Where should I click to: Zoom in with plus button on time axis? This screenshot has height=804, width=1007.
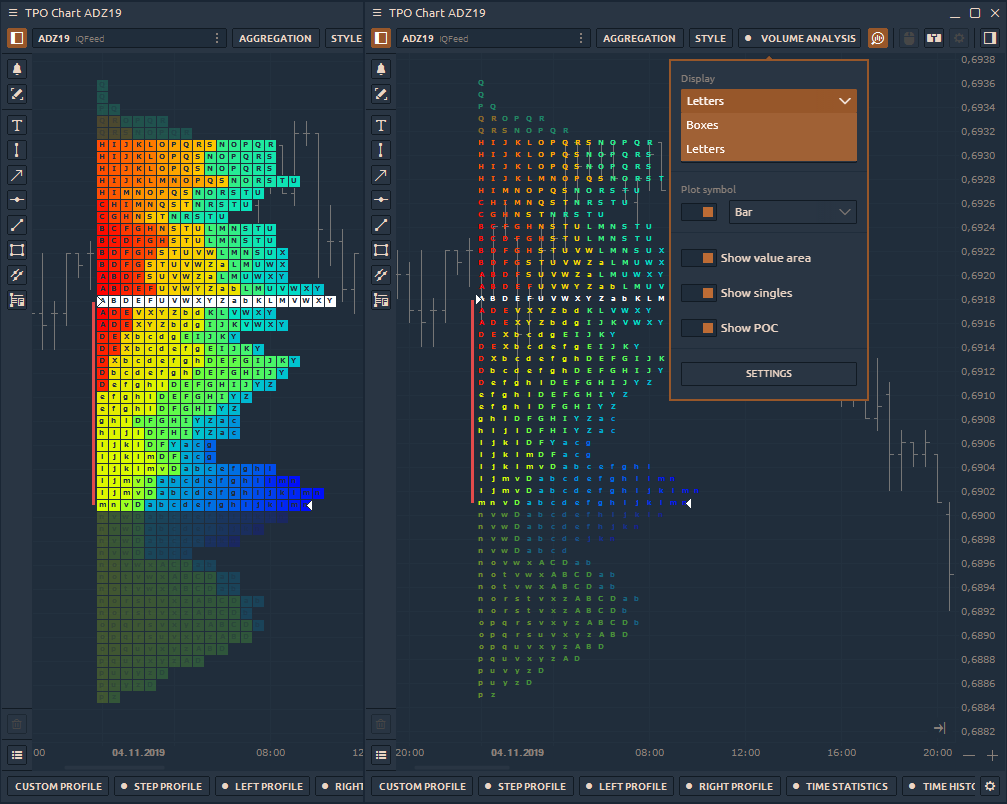click(x=992, y=755)
